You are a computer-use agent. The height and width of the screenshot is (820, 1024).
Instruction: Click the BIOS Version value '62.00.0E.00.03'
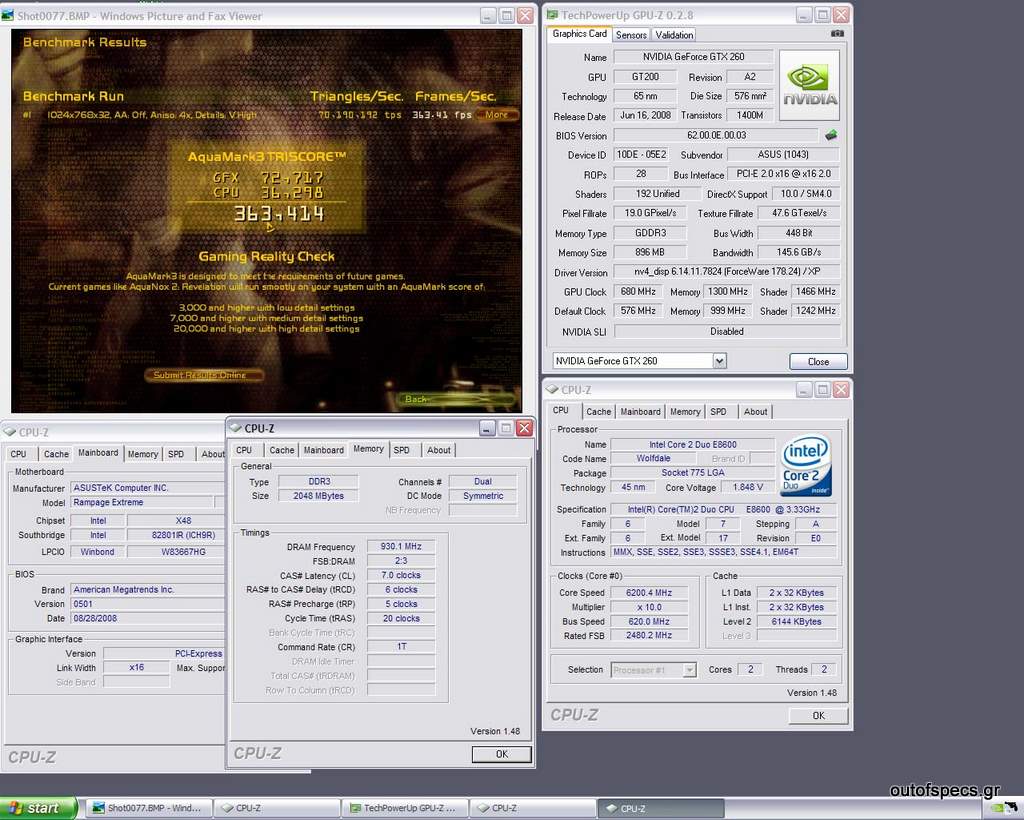716,135
